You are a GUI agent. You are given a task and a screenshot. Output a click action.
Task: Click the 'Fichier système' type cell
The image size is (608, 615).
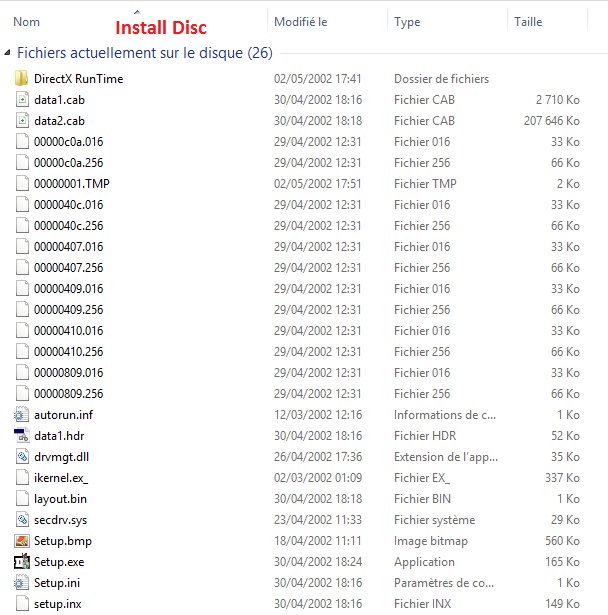click(x=435, y=520)
